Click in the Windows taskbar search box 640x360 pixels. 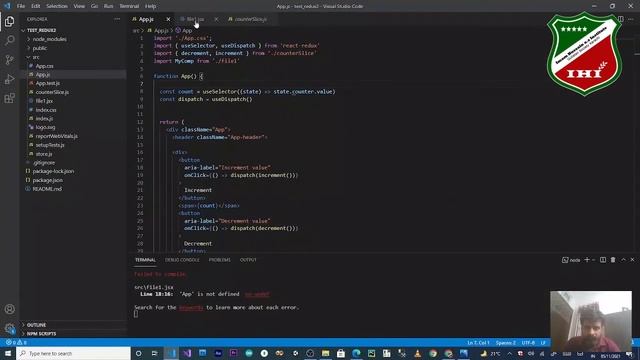click(73, 353)
